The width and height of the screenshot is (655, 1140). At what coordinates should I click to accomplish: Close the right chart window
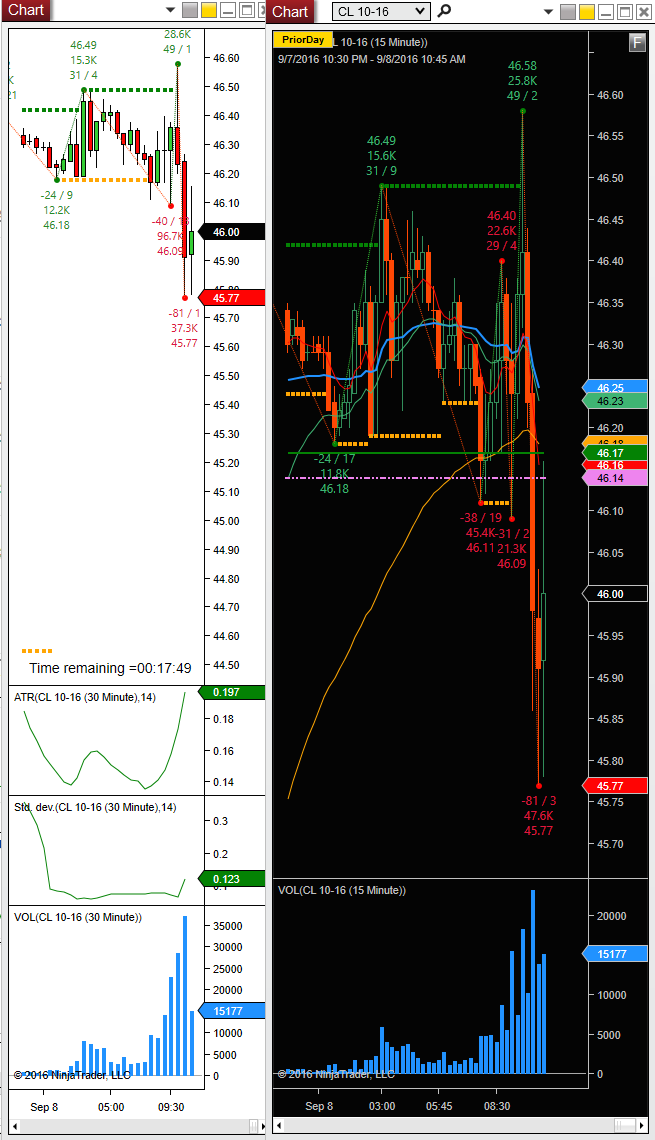(x=643, y=12)
